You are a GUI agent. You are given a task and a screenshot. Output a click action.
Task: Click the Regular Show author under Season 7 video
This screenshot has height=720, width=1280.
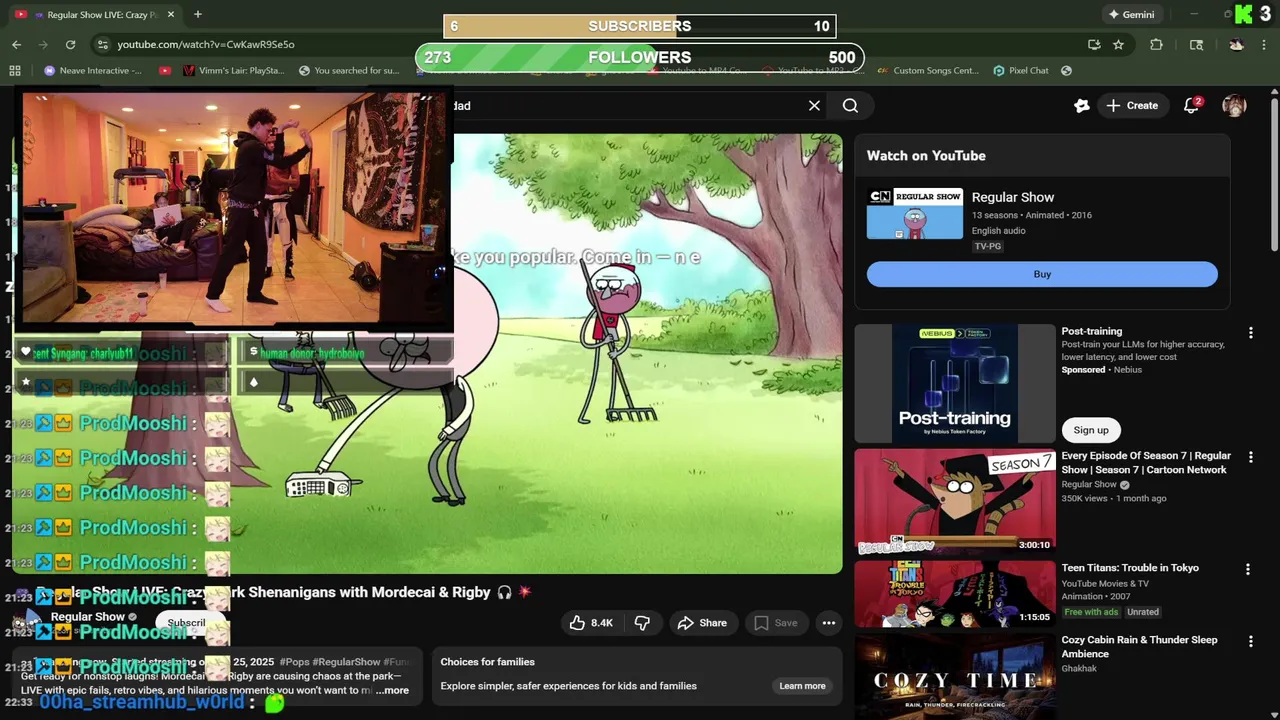point(1089,485)
